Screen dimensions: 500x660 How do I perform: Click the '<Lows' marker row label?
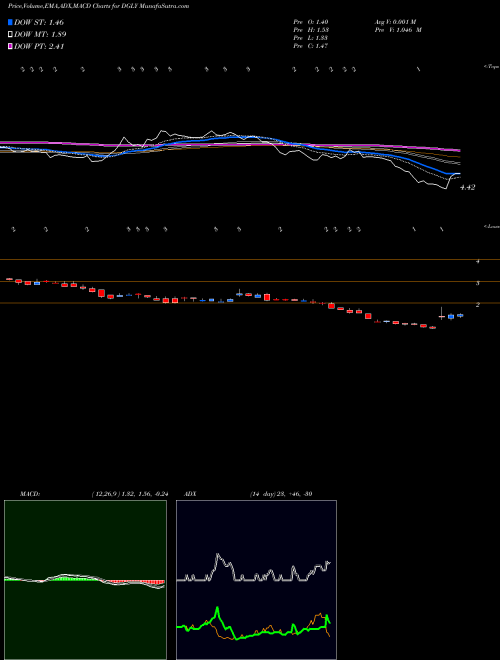click(x=491, y=226)
